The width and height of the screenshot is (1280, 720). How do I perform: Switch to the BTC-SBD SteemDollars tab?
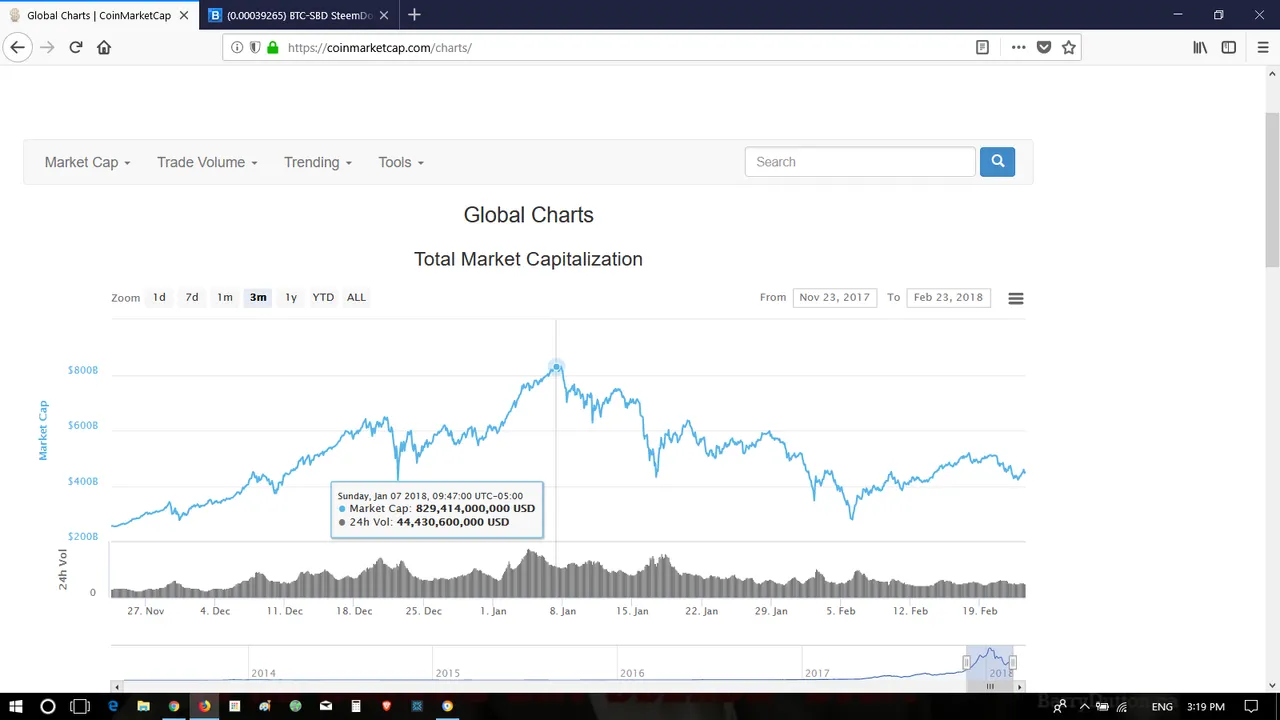300,16
